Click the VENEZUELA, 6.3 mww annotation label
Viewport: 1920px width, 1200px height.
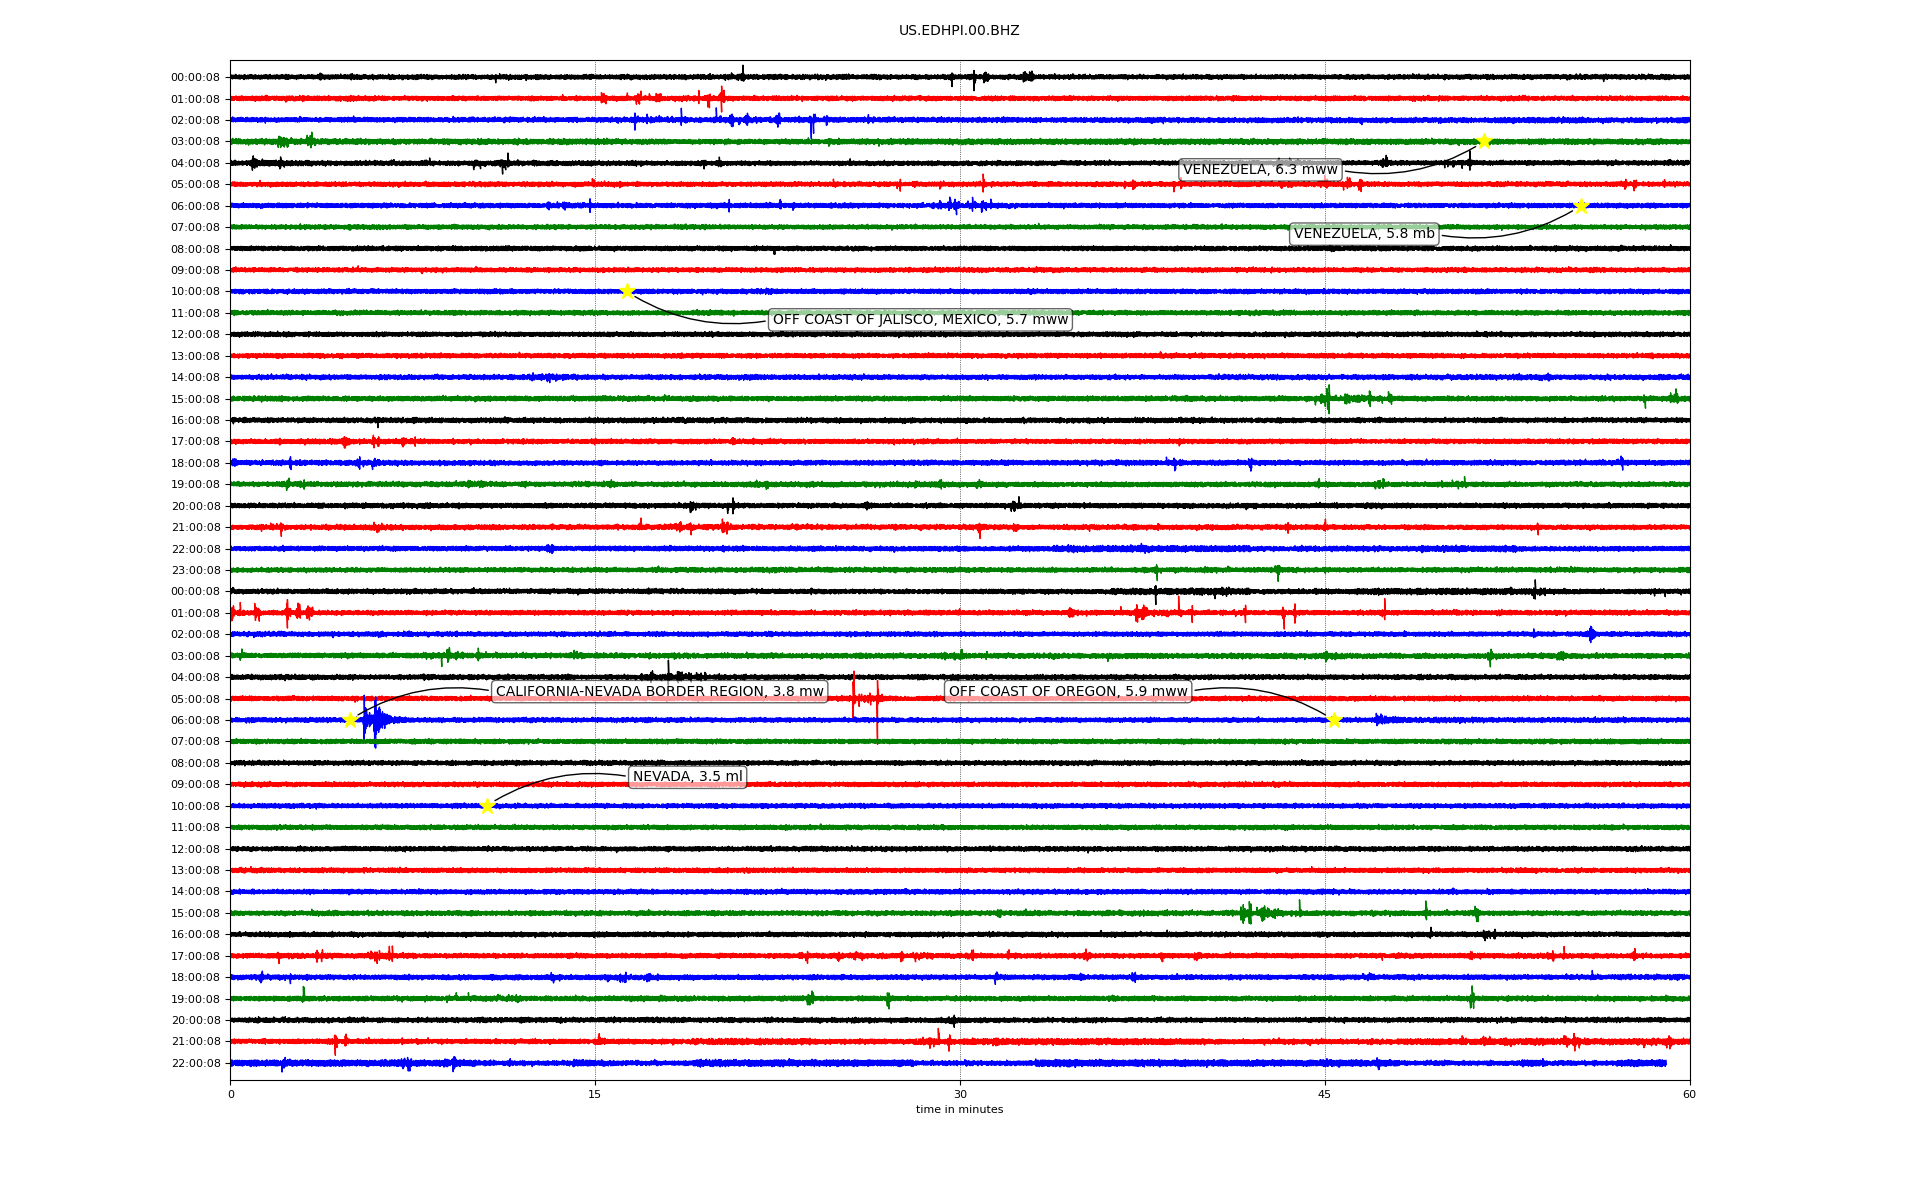click(x=1260, y=170)
